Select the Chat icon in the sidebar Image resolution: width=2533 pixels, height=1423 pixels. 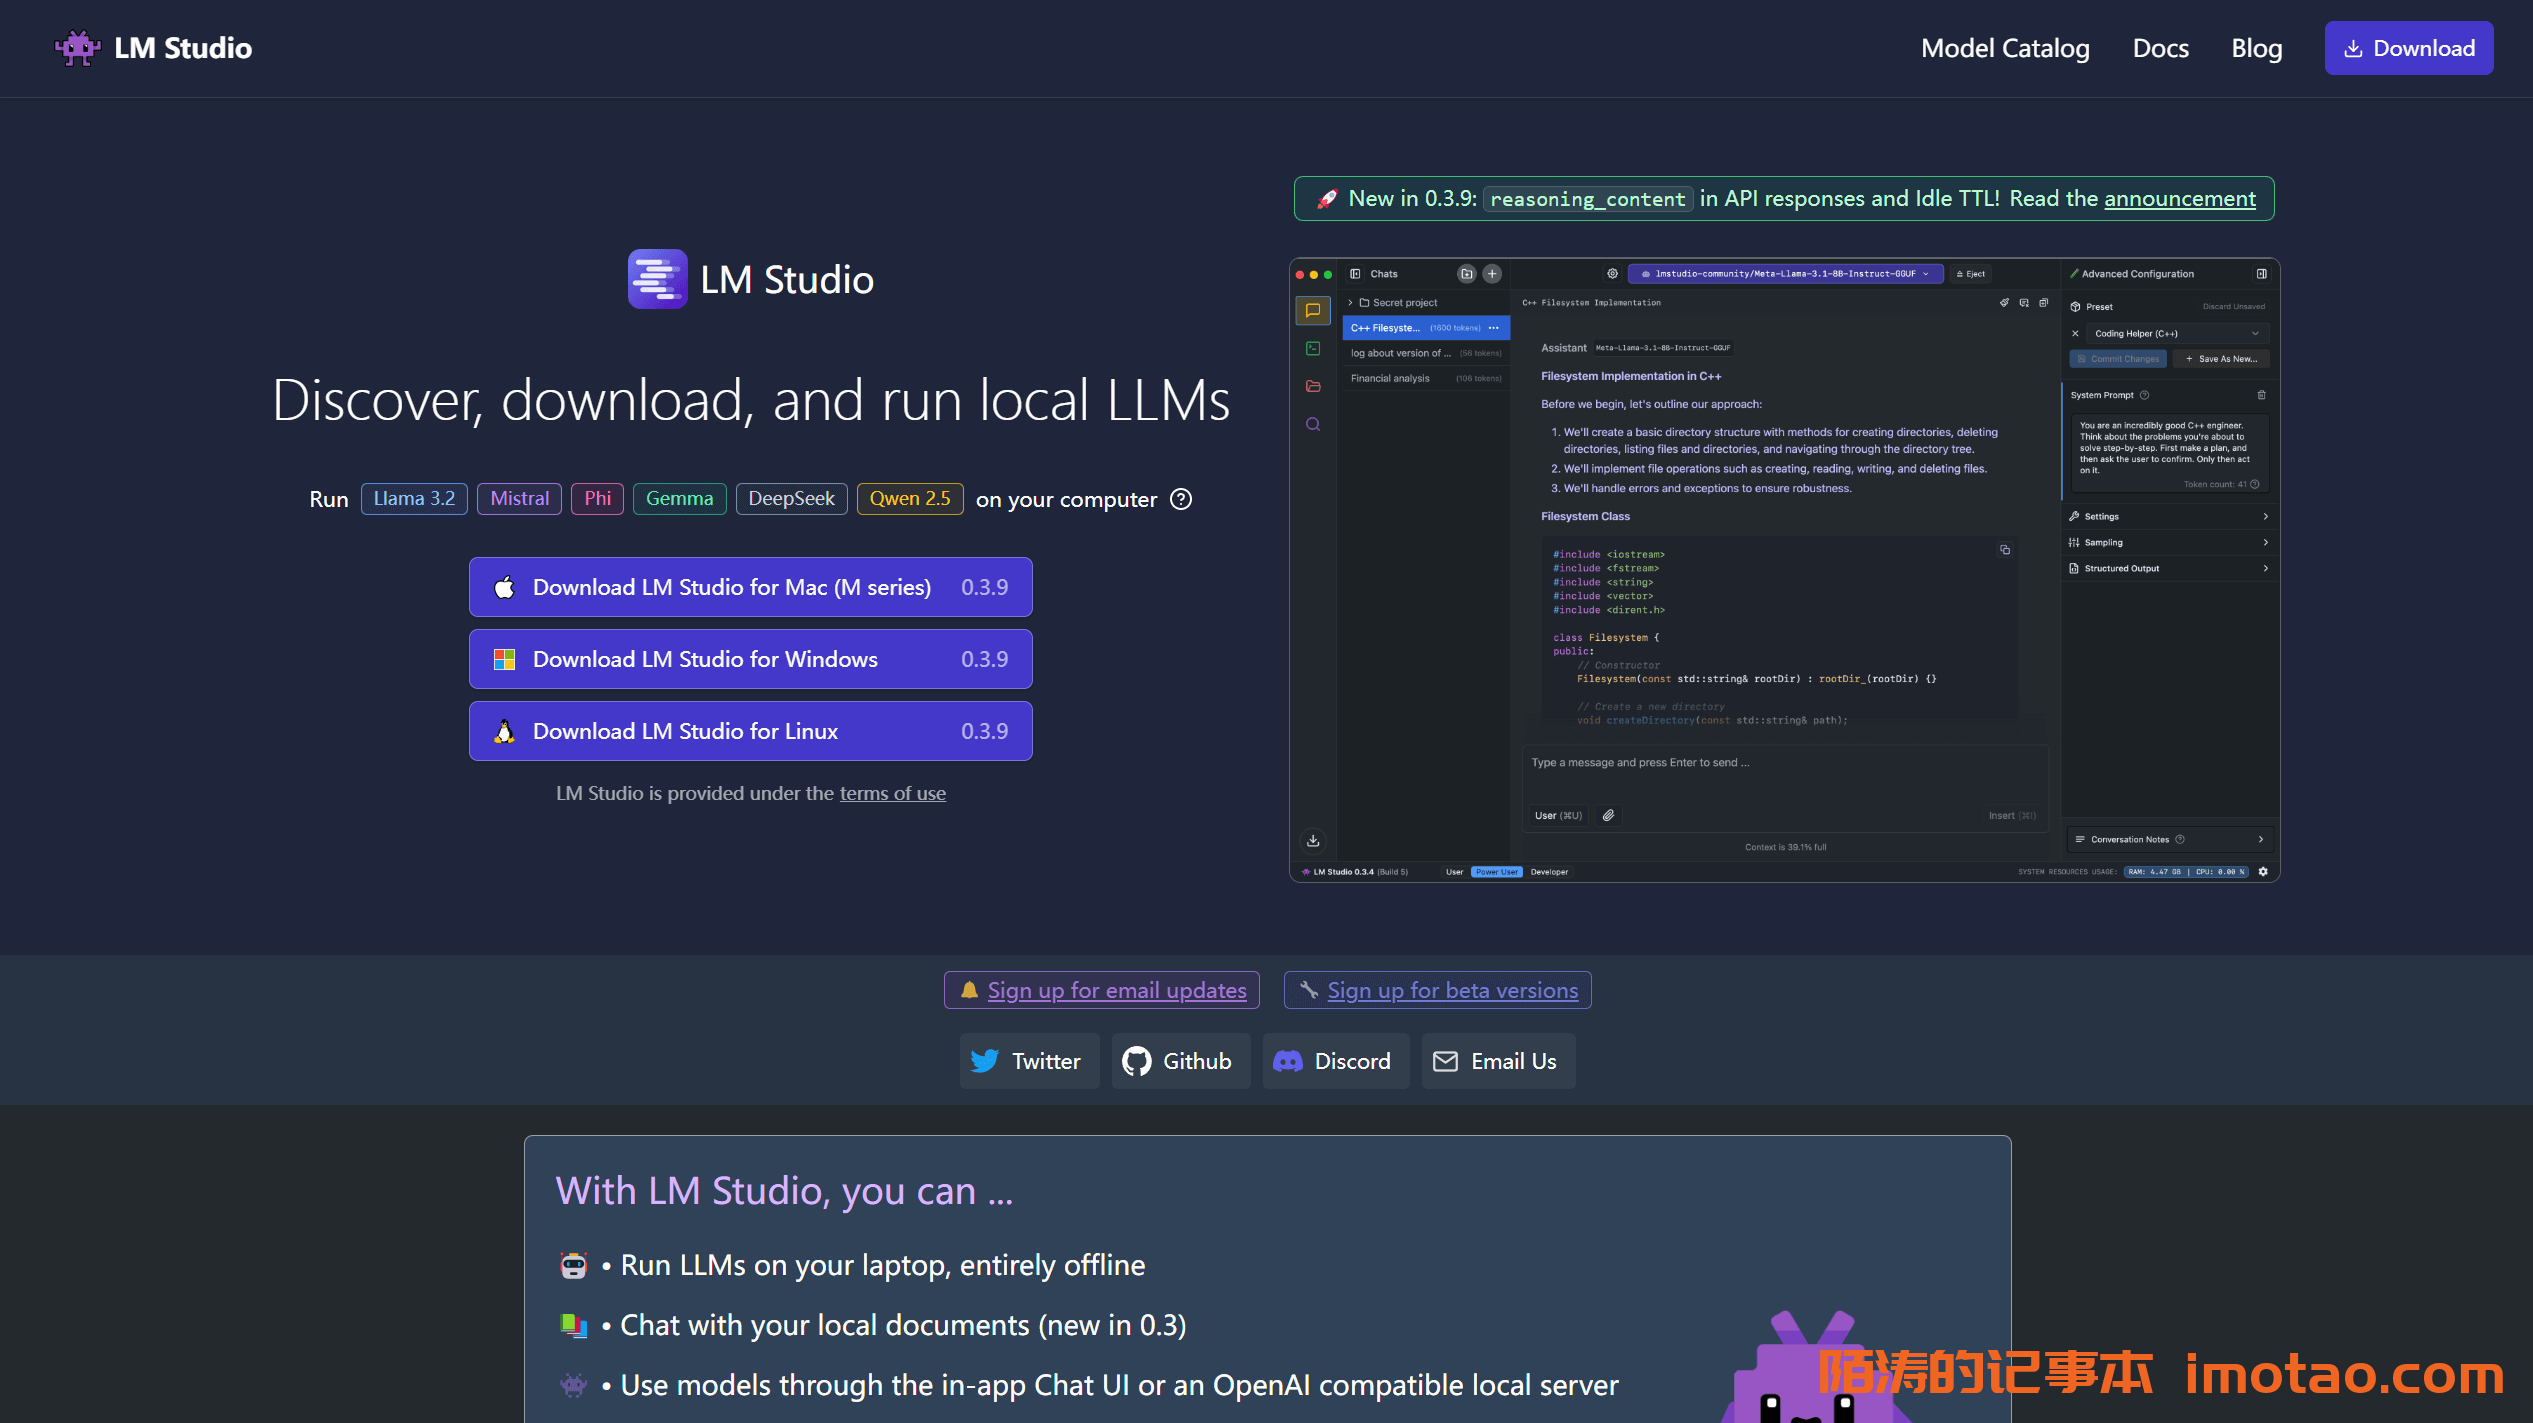point(1313,310)
